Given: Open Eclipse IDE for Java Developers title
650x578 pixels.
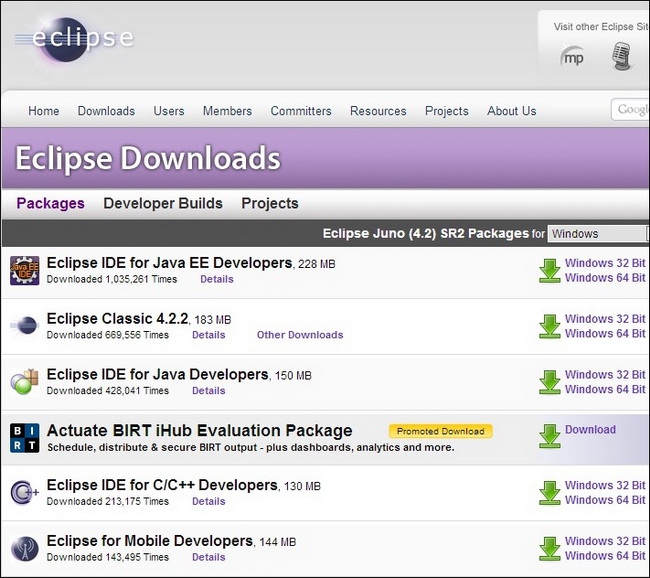Looking at the screenshot, I should point(158,374).
